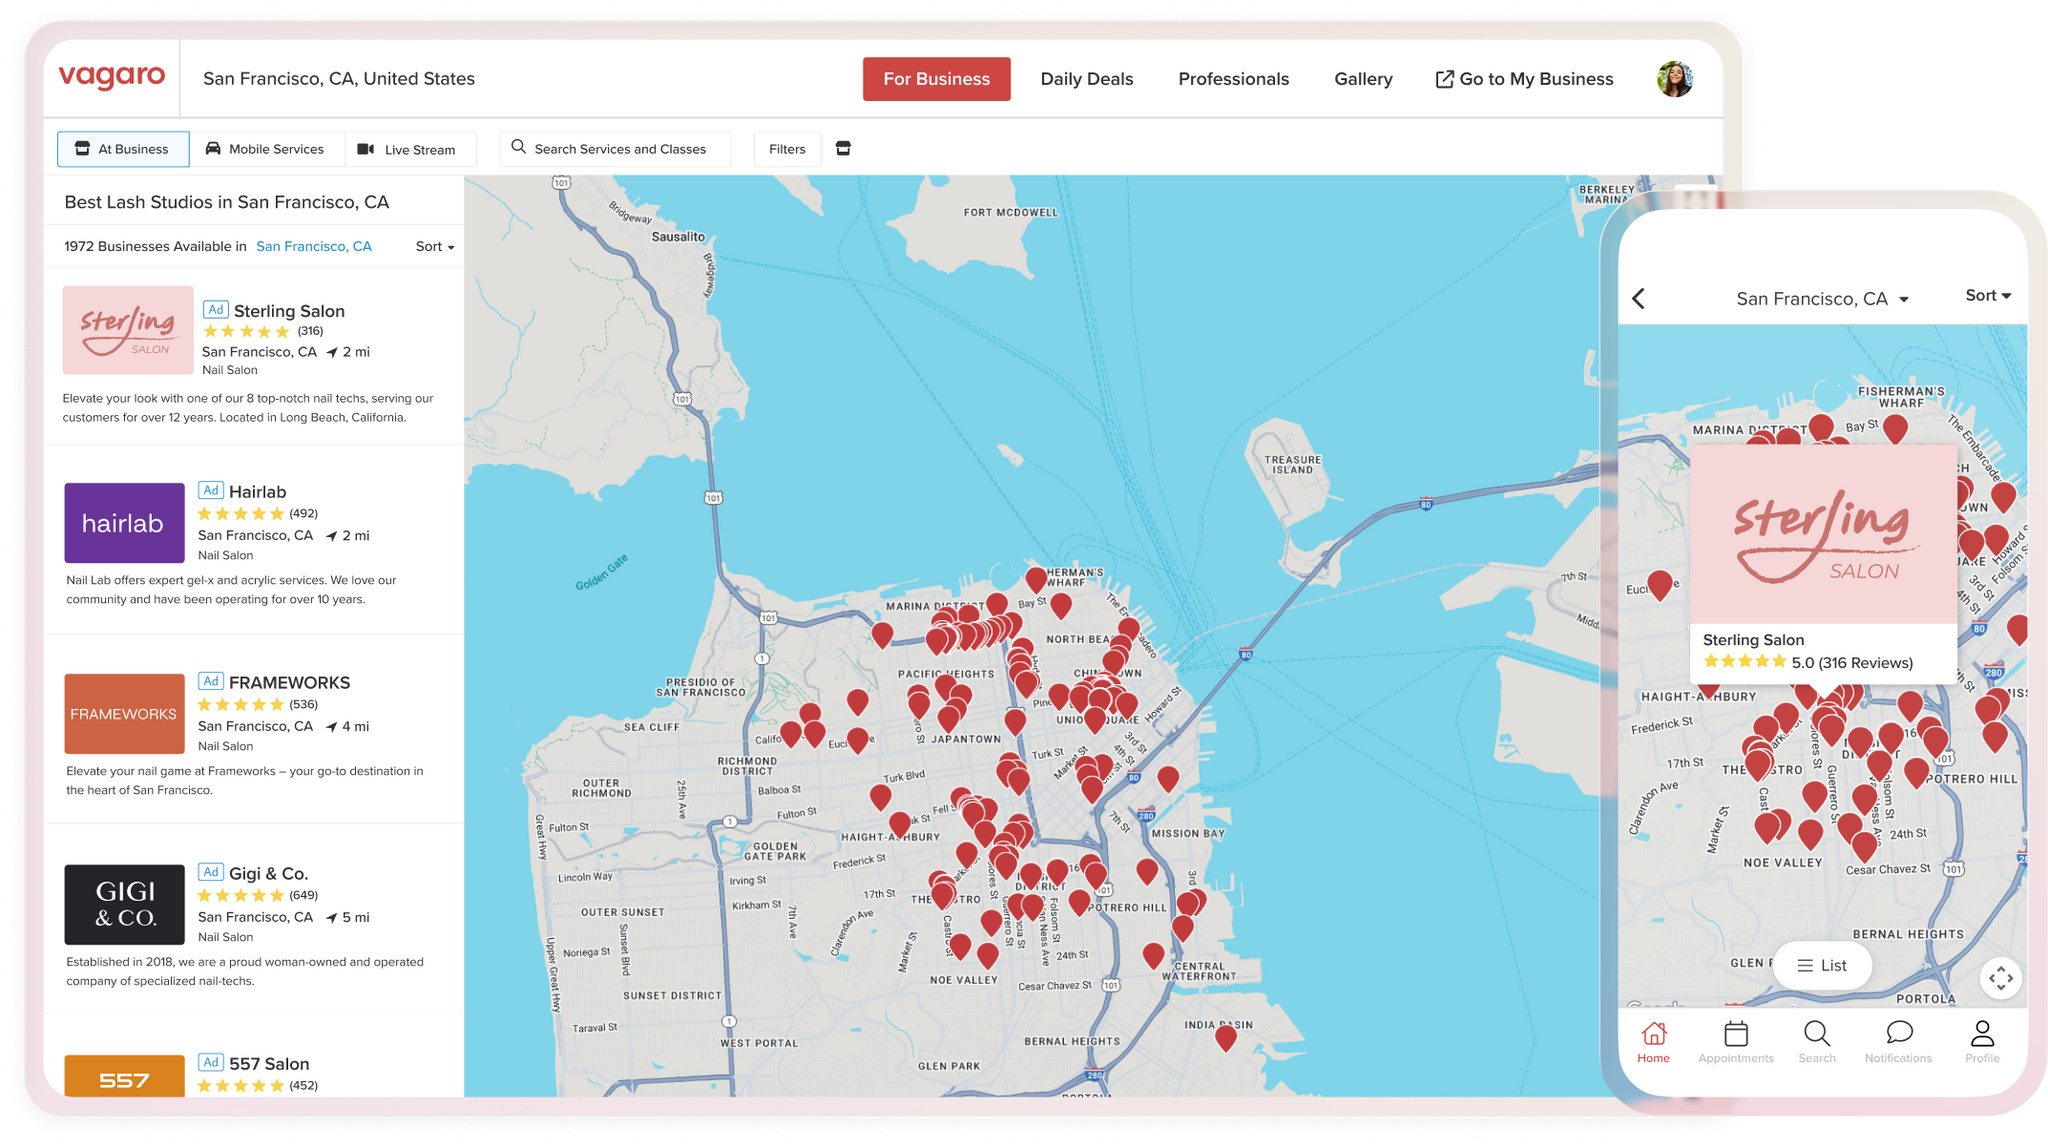The width and height of the screenshot is (2048, 1145).
Task: Click the Ad badge beside FRAMEWORKS
Action: click(210, 681)
